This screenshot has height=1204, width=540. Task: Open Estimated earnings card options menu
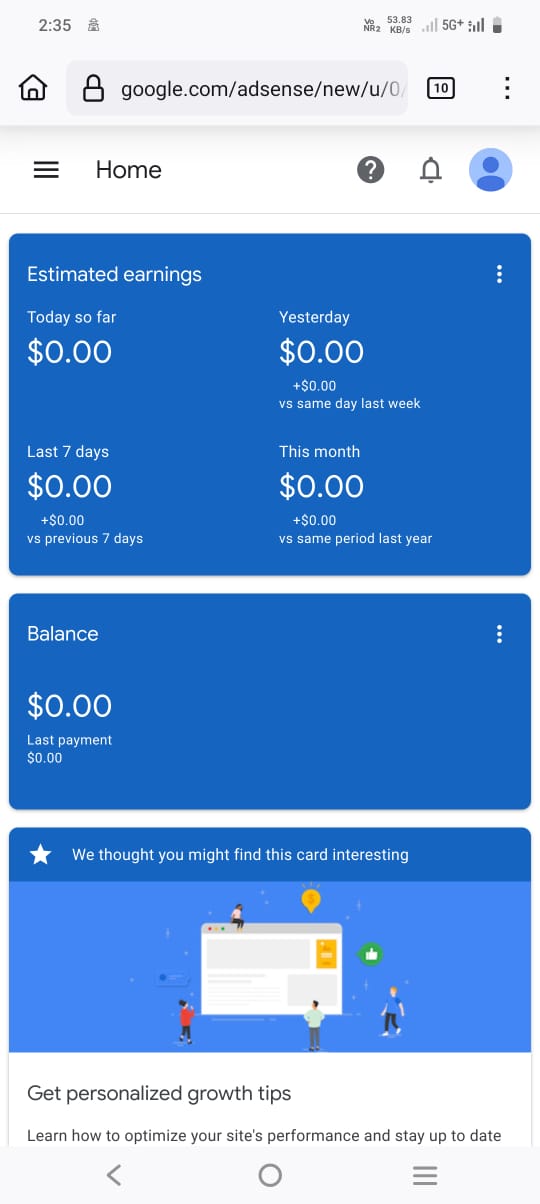click(499, 274)
